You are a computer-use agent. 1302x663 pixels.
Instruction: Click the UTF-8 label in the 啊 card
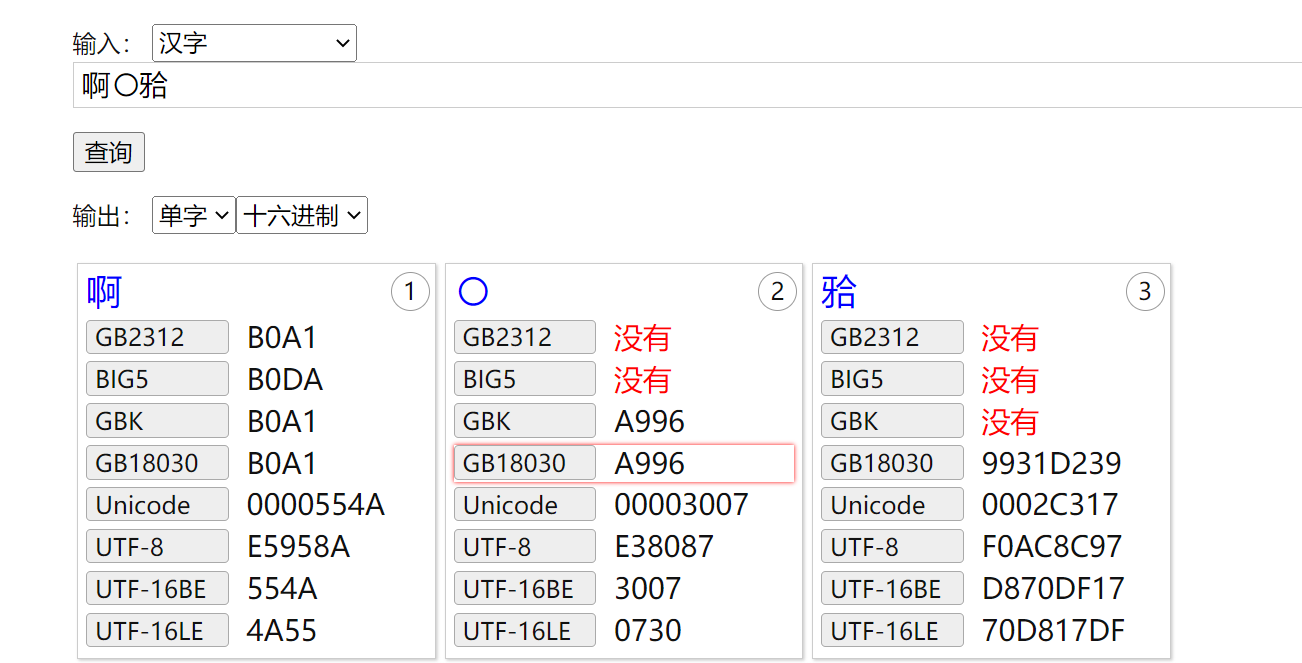(157, 547)
